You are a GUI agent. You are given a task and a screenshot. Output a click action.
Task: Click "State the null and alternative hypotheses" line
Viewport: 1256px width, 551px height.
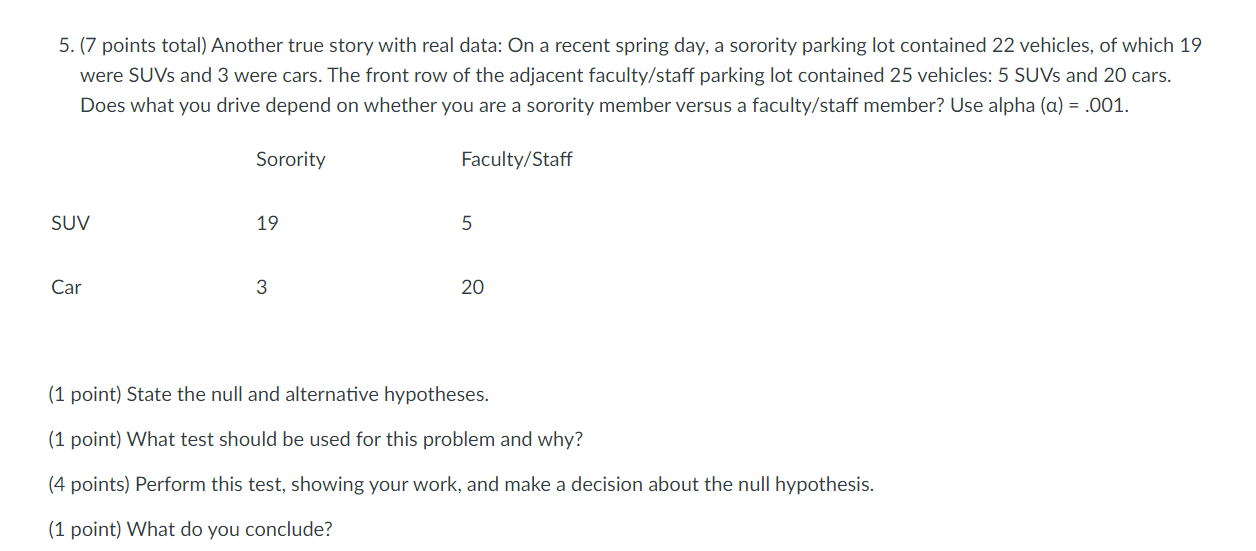pyautogui.click(x=268, y=394)
